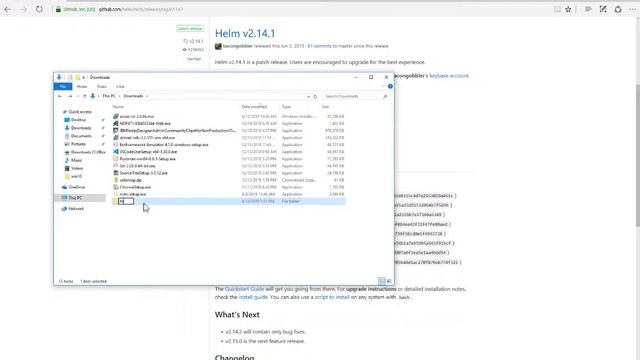
Task: Click browser back arrow button
Action: coord(8,9)
